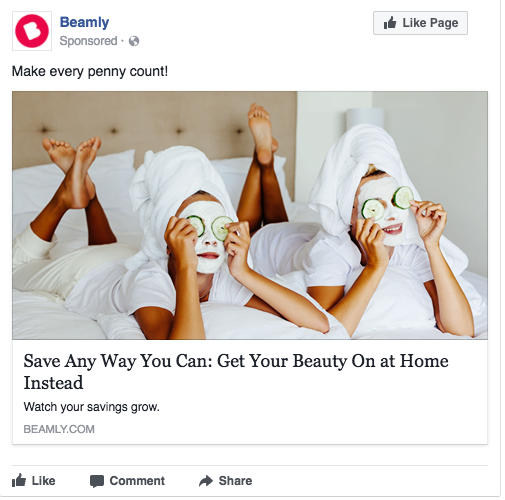Click the Sponsored label
This screenshot has width=505, height=500.
tap(88, 41)
